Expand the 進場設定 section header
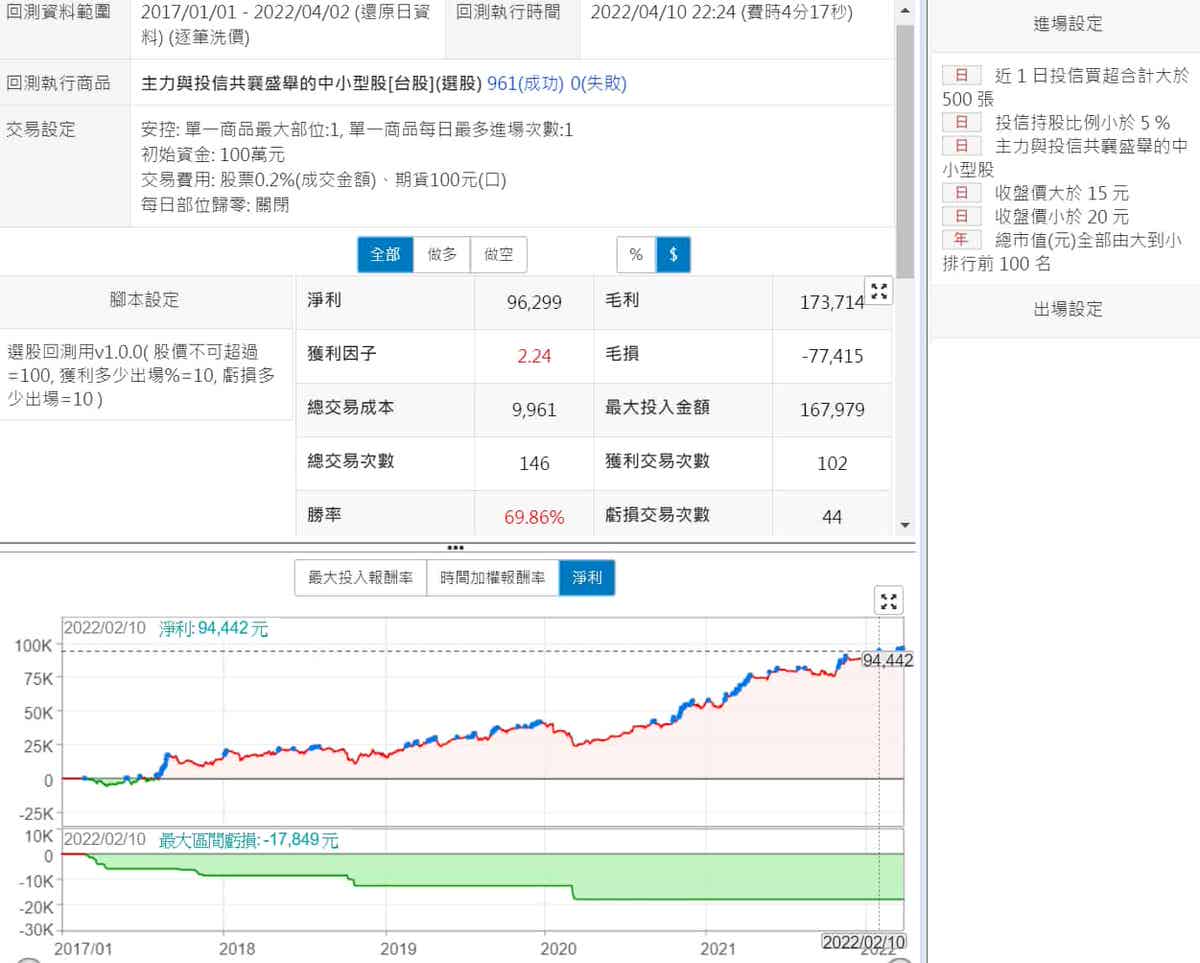 pos(1067,25)
